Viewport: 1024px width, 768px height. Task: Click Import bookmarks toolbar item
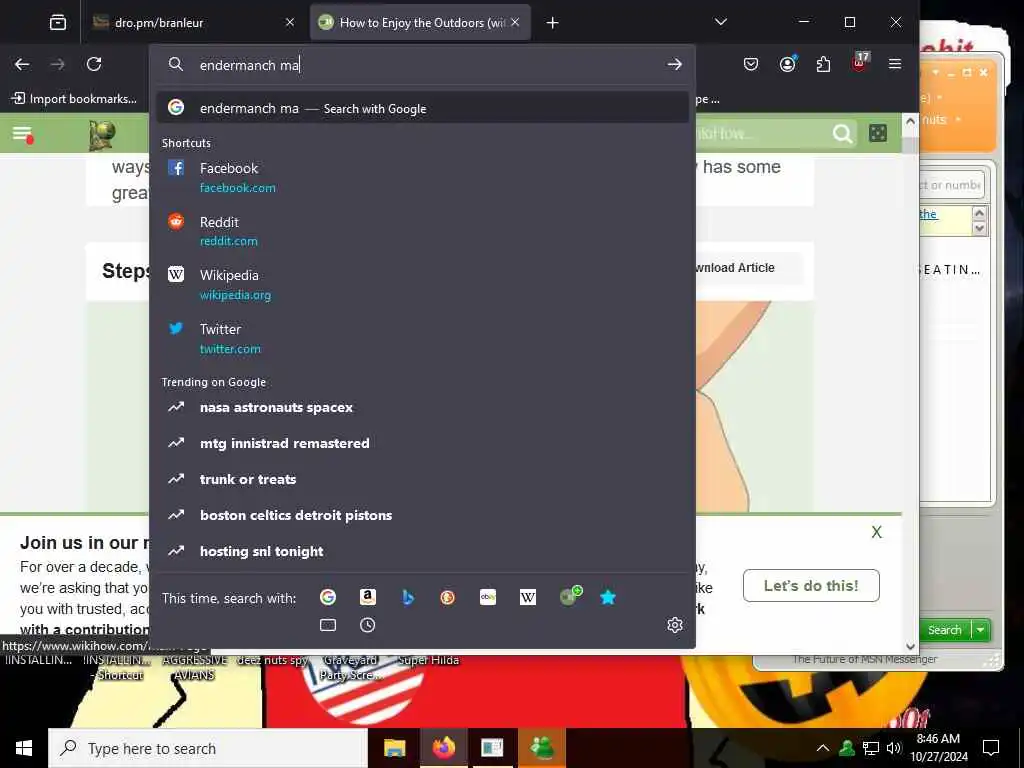pos(74,99)
